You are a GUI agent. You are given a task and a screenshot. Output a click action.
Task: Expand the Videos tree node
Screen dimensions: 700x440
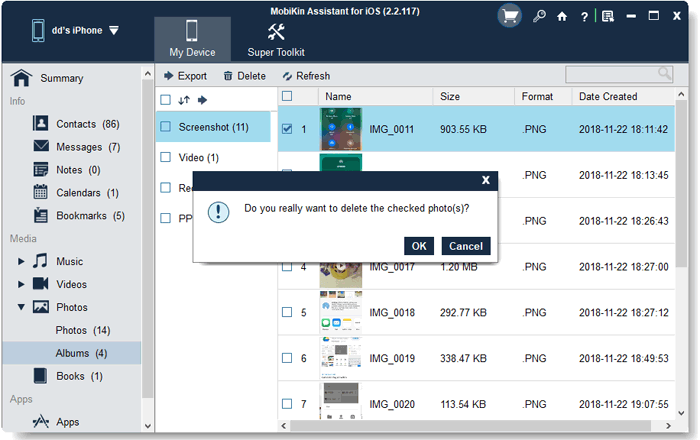tap(21, 284)
